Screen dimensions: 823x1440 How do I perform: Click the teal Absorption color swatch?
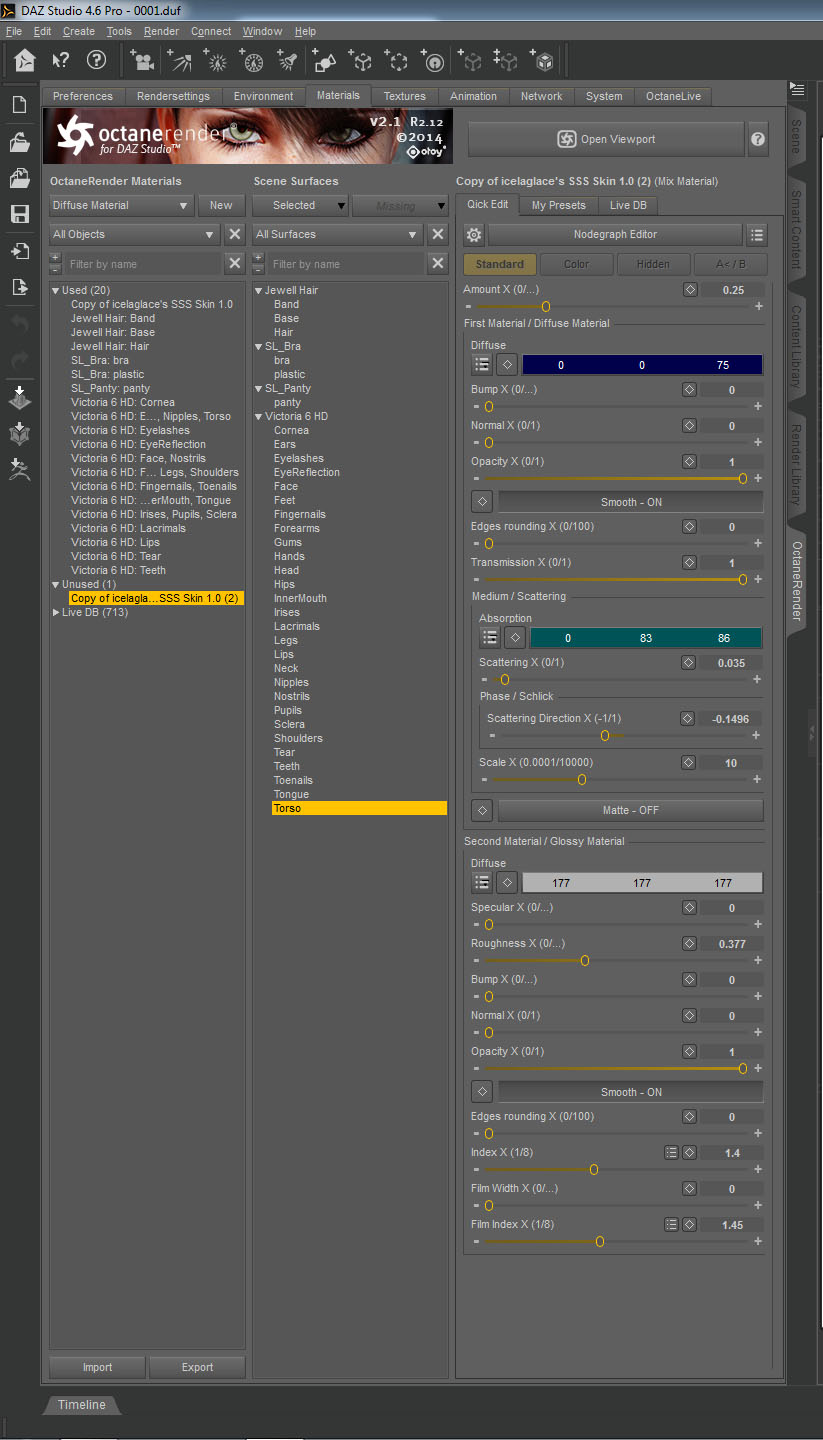[x=646, y=638]
